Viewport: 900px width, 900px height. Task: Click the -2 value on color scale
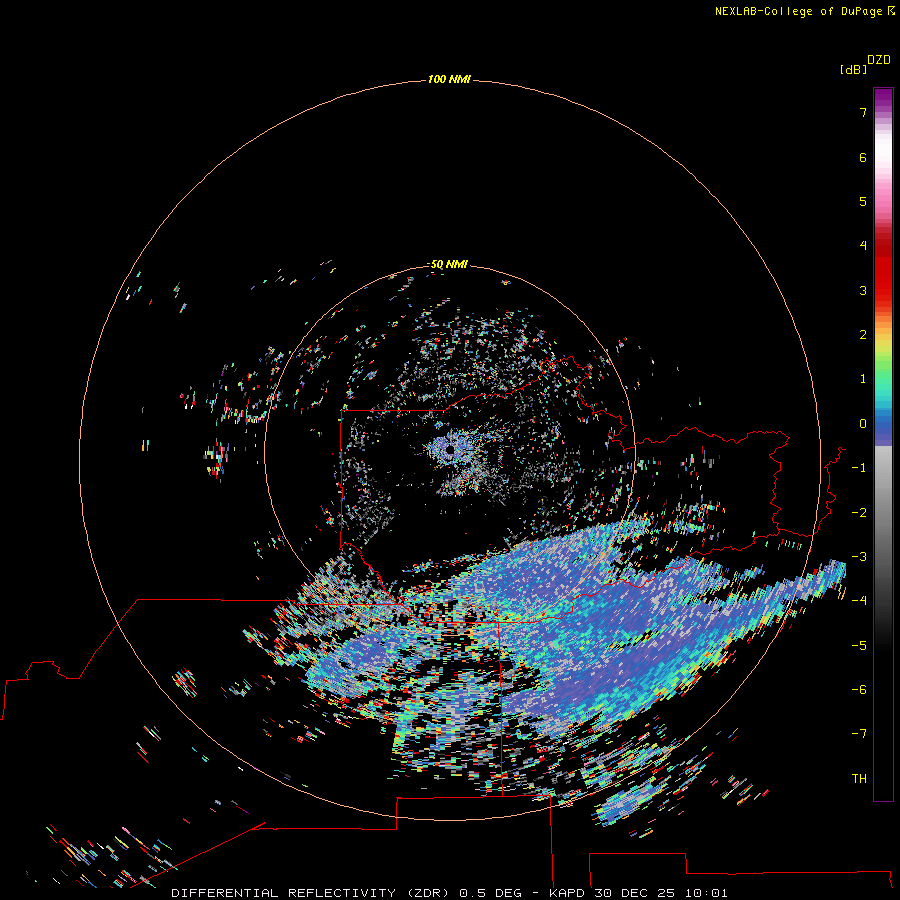[859, 513]
